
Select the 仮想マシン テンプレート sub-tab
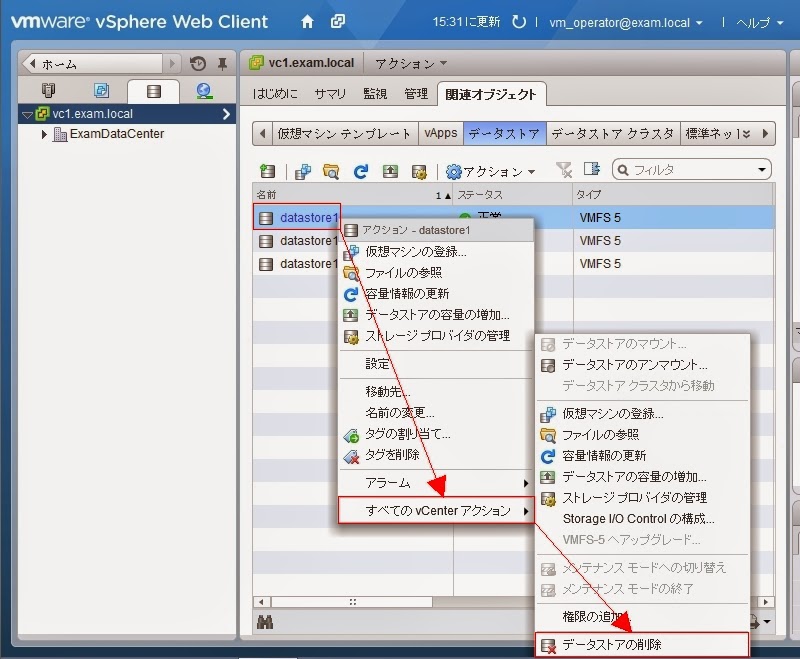click(344, 134)
